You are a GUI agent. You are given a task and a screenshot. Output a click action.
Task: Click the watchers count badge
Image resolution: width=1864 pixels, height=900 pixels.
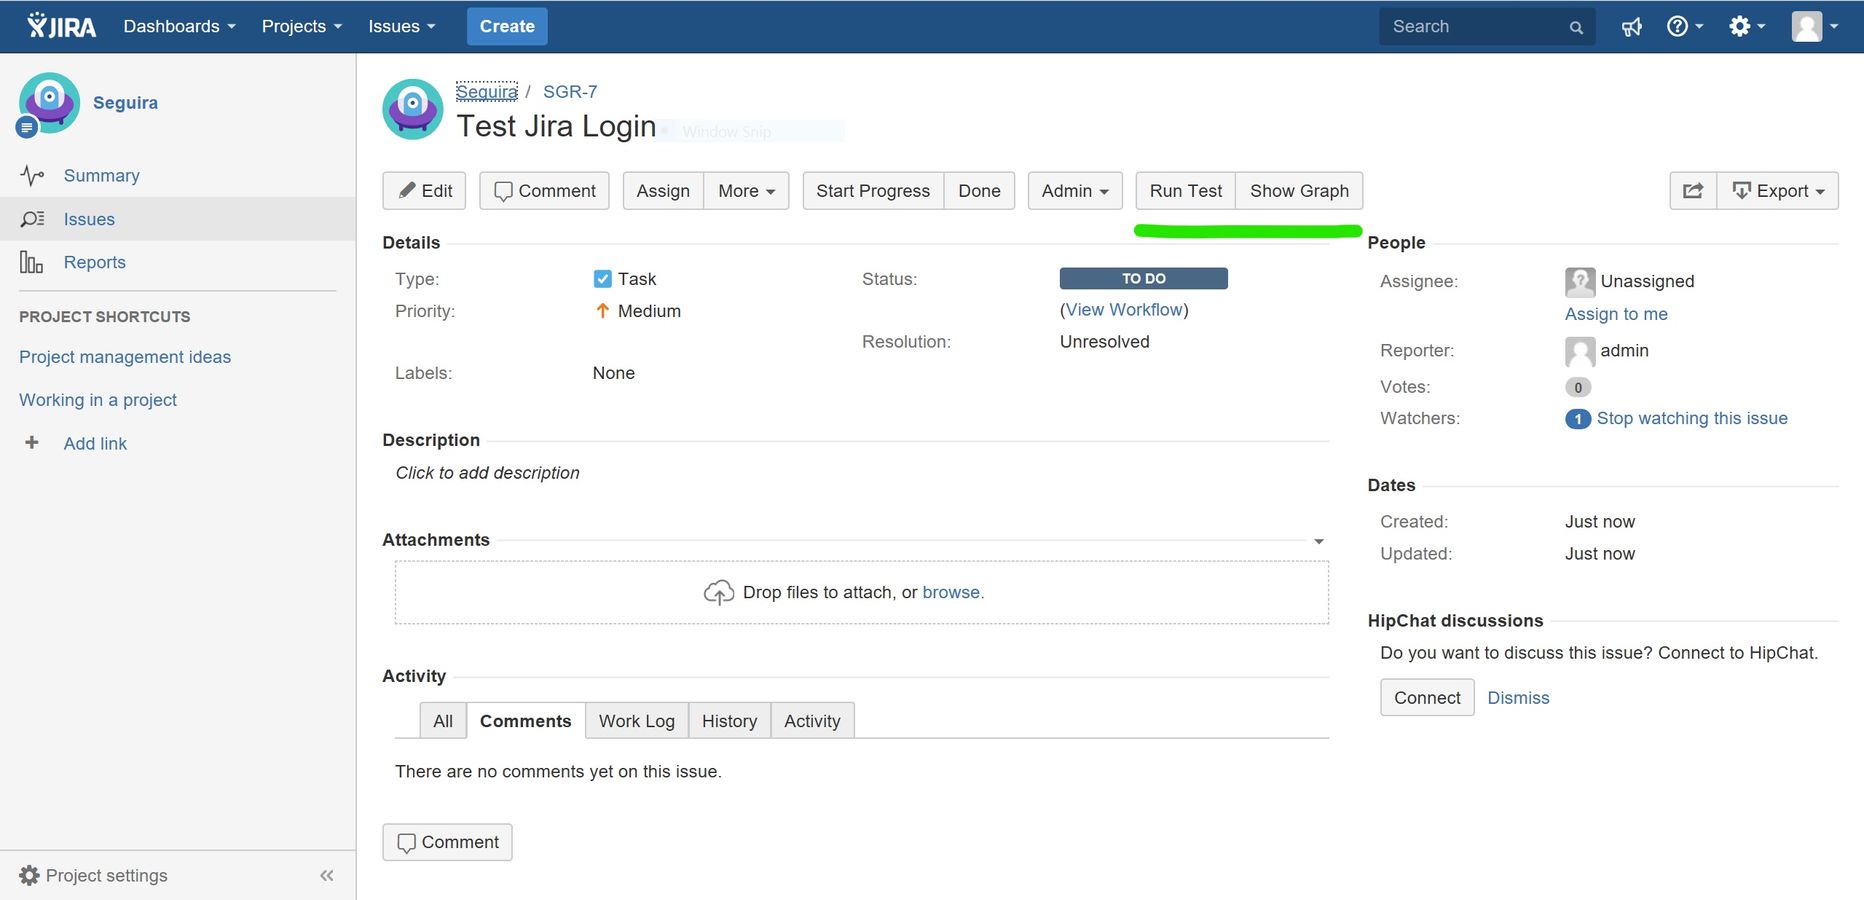pyautogui.click(x=1578, y=419)
